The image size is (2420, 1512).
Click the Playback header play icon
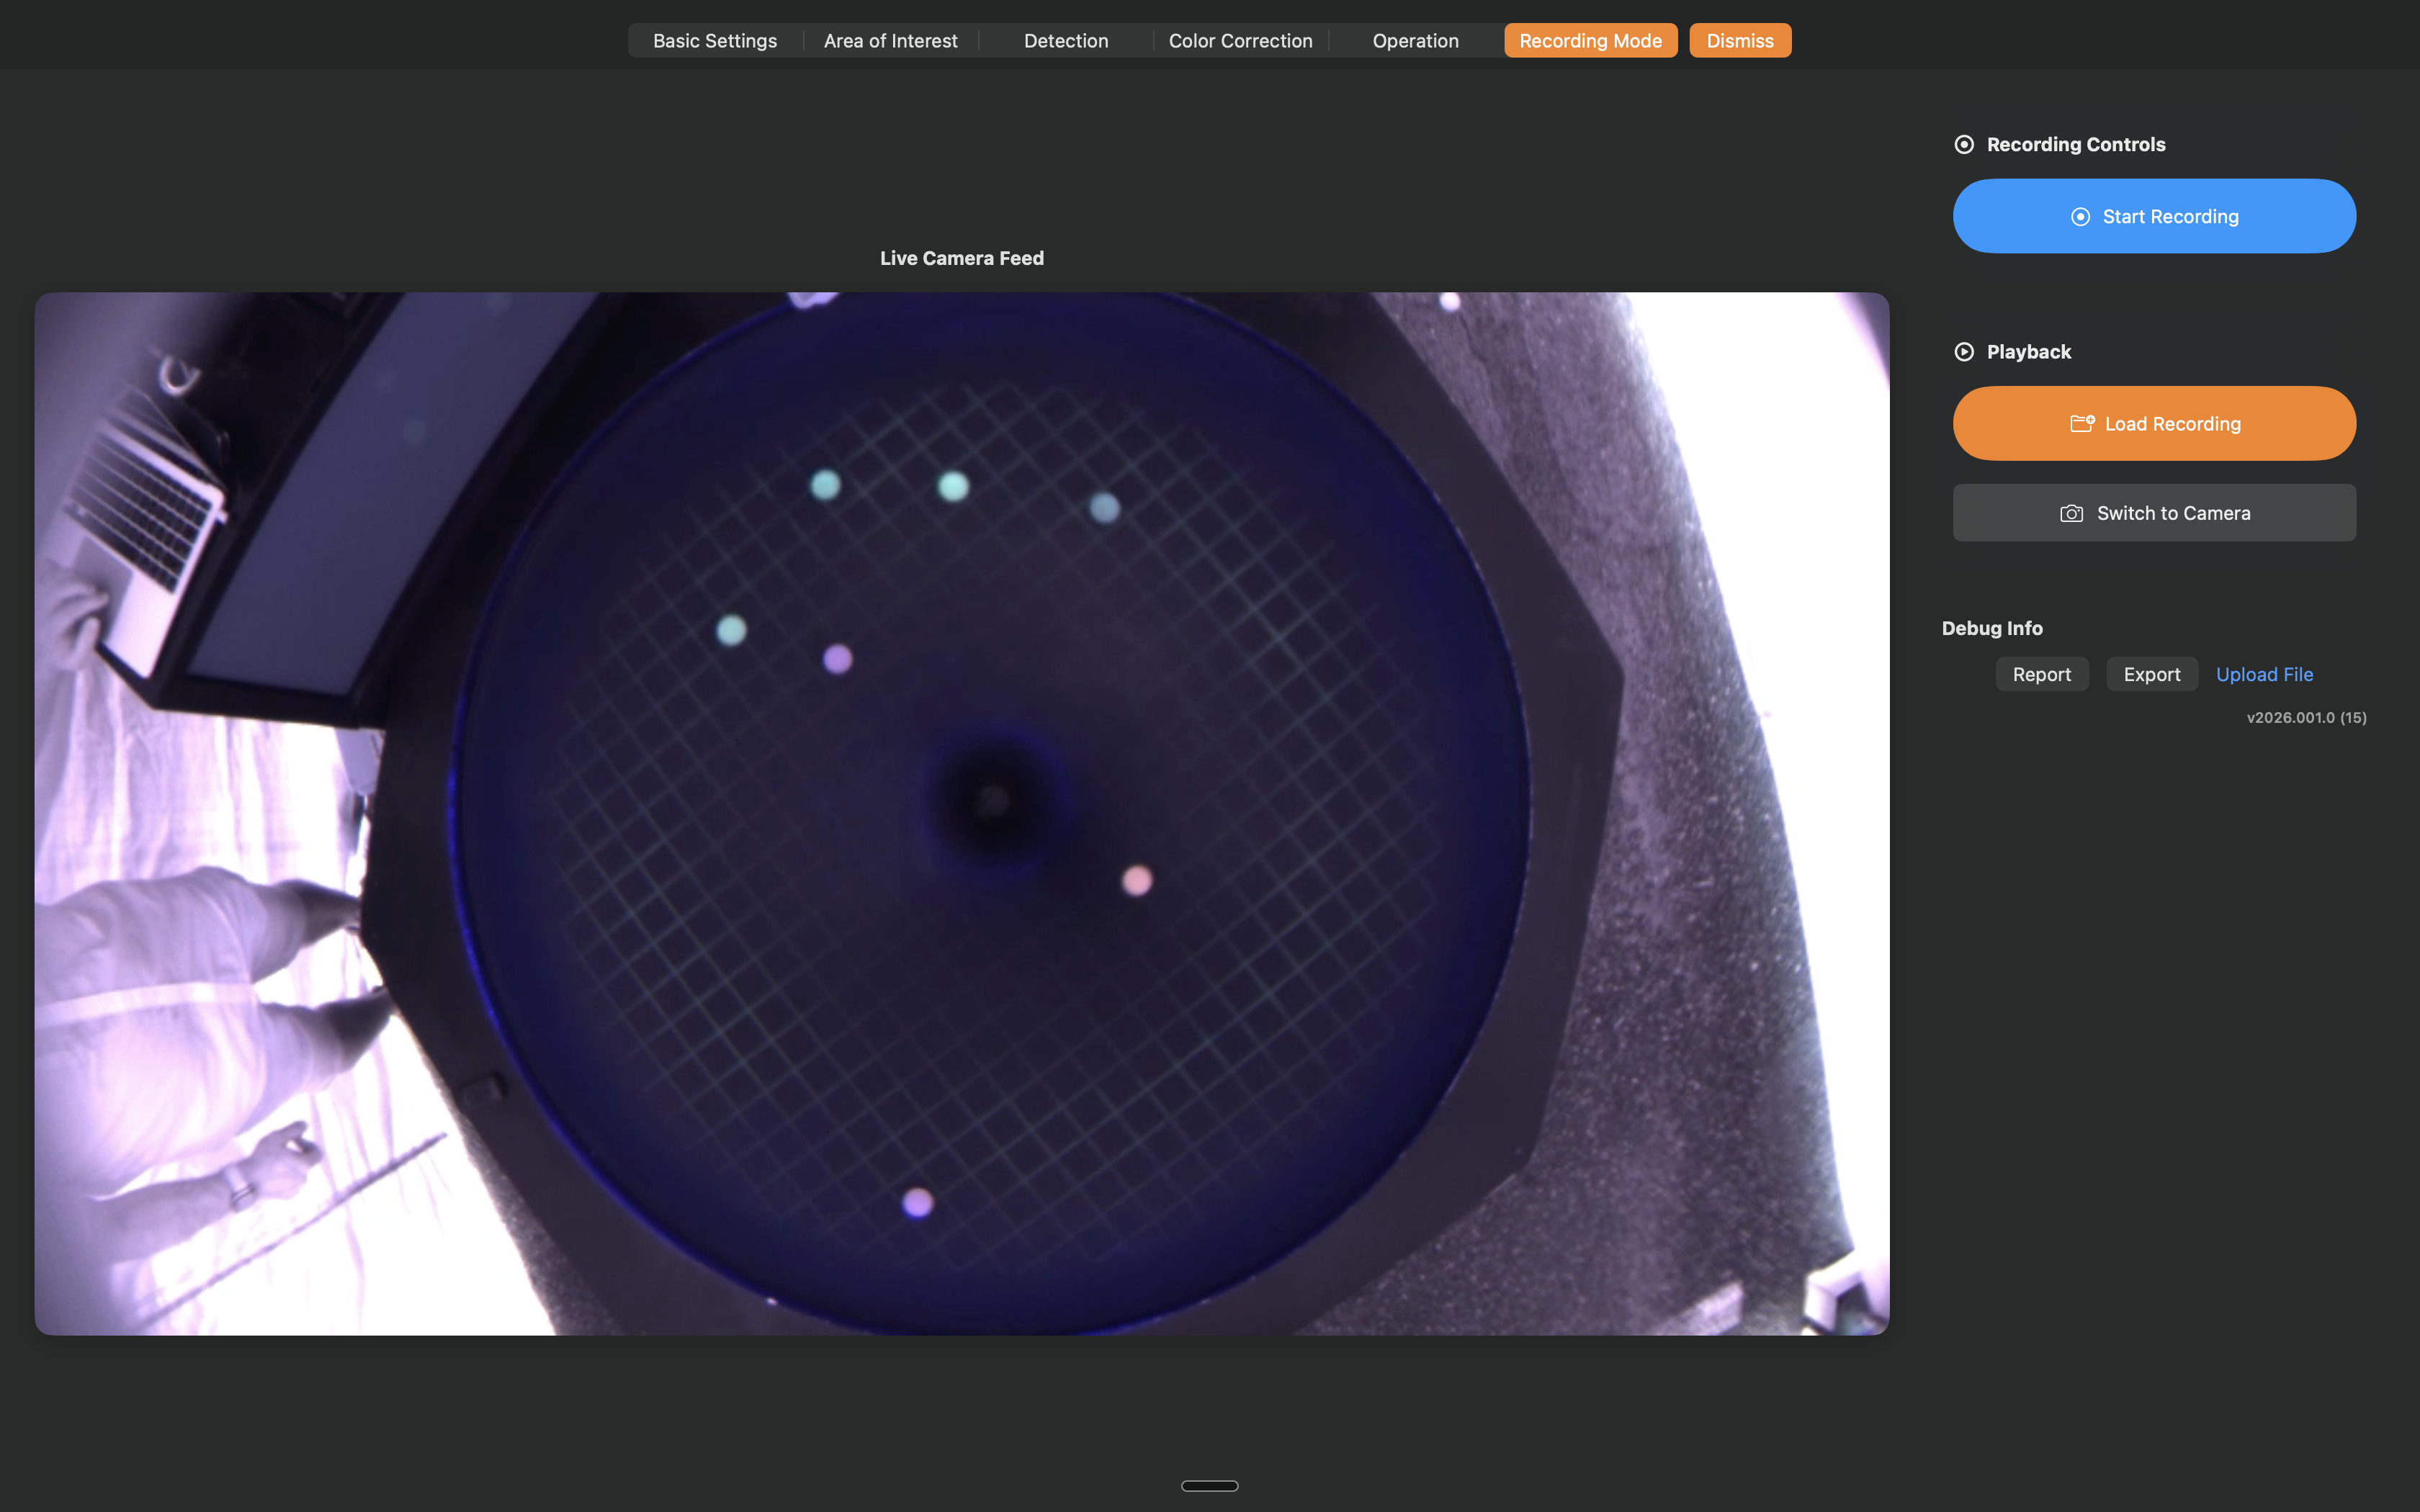(1964, 352)
